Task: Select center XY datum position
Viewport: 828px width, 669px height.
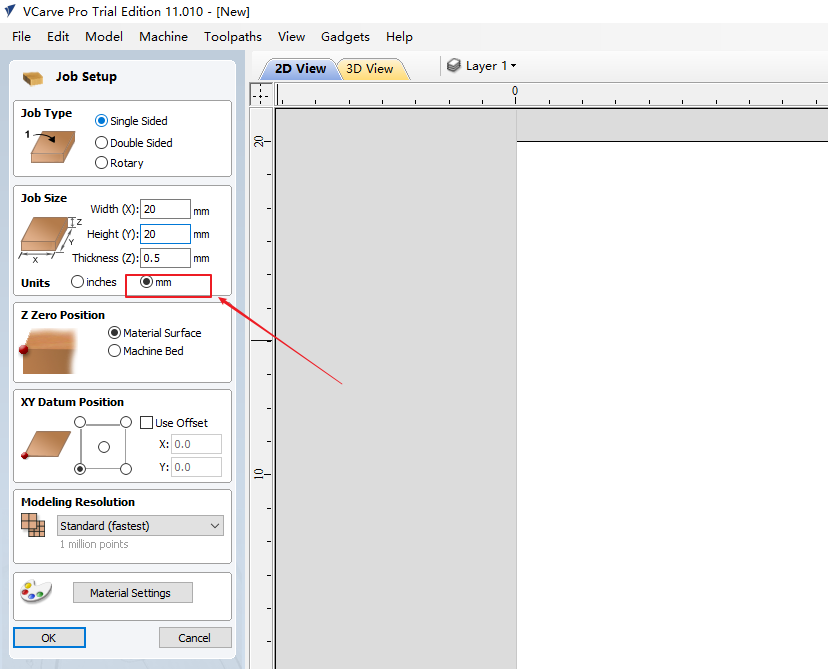Action: [x=104, y=447]
